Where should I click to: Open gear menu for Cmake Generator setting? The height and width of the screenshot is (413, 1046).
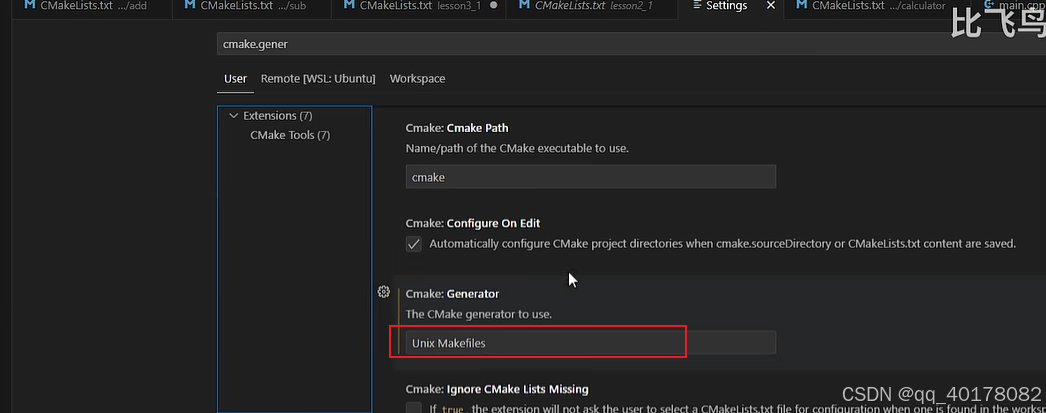(384, 292)
